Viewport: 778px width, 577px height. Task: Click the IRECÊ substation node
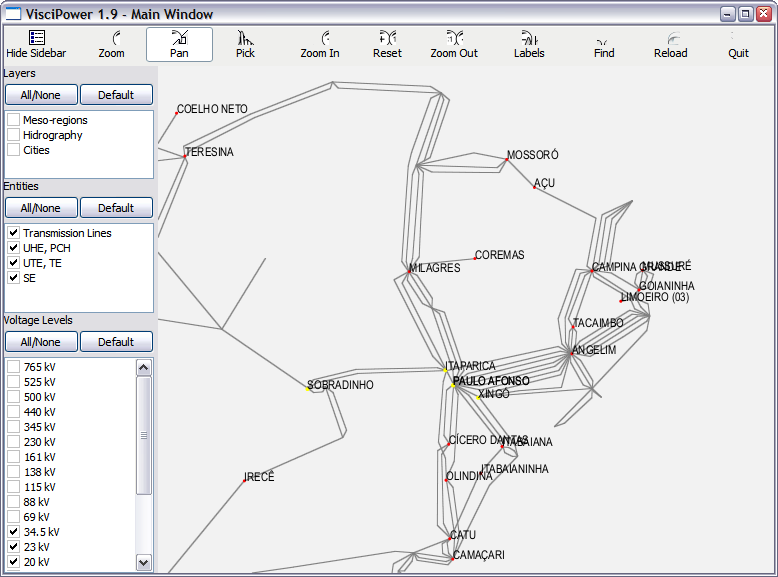(x=244, y=480)
